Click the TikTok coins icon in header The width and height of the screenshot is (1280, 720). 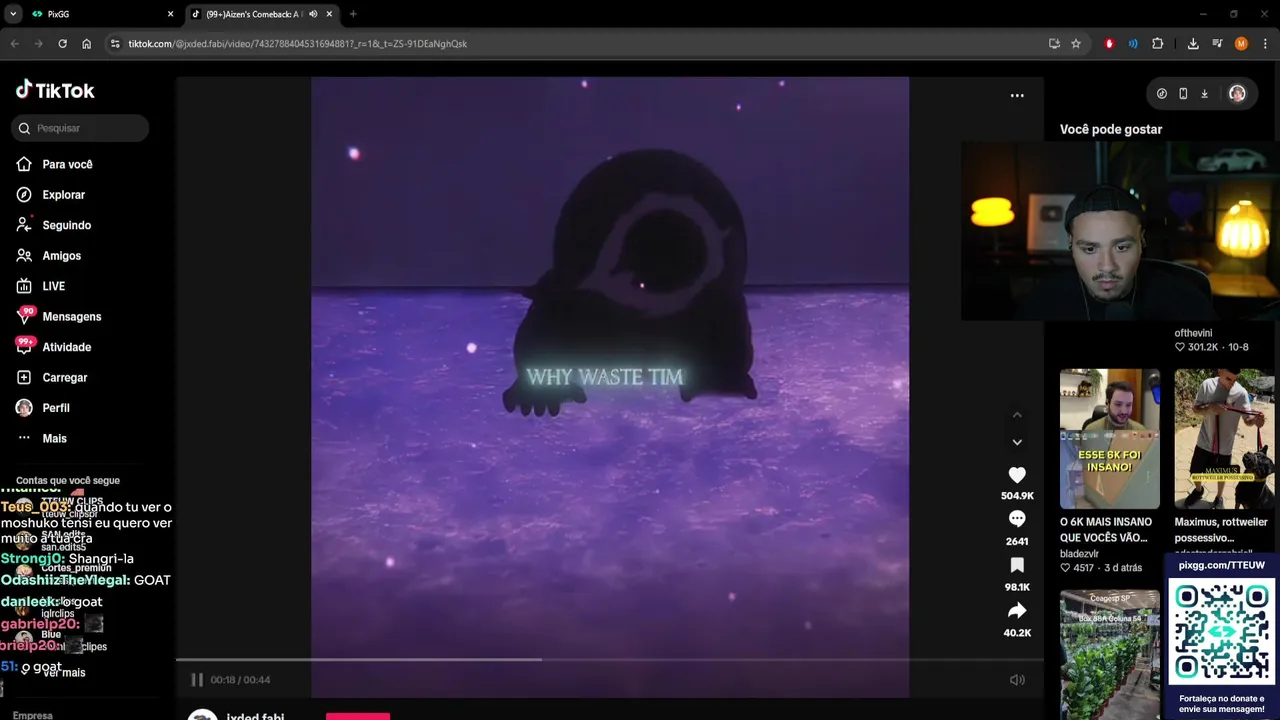pyautogui.click(x=1161, y=94)
